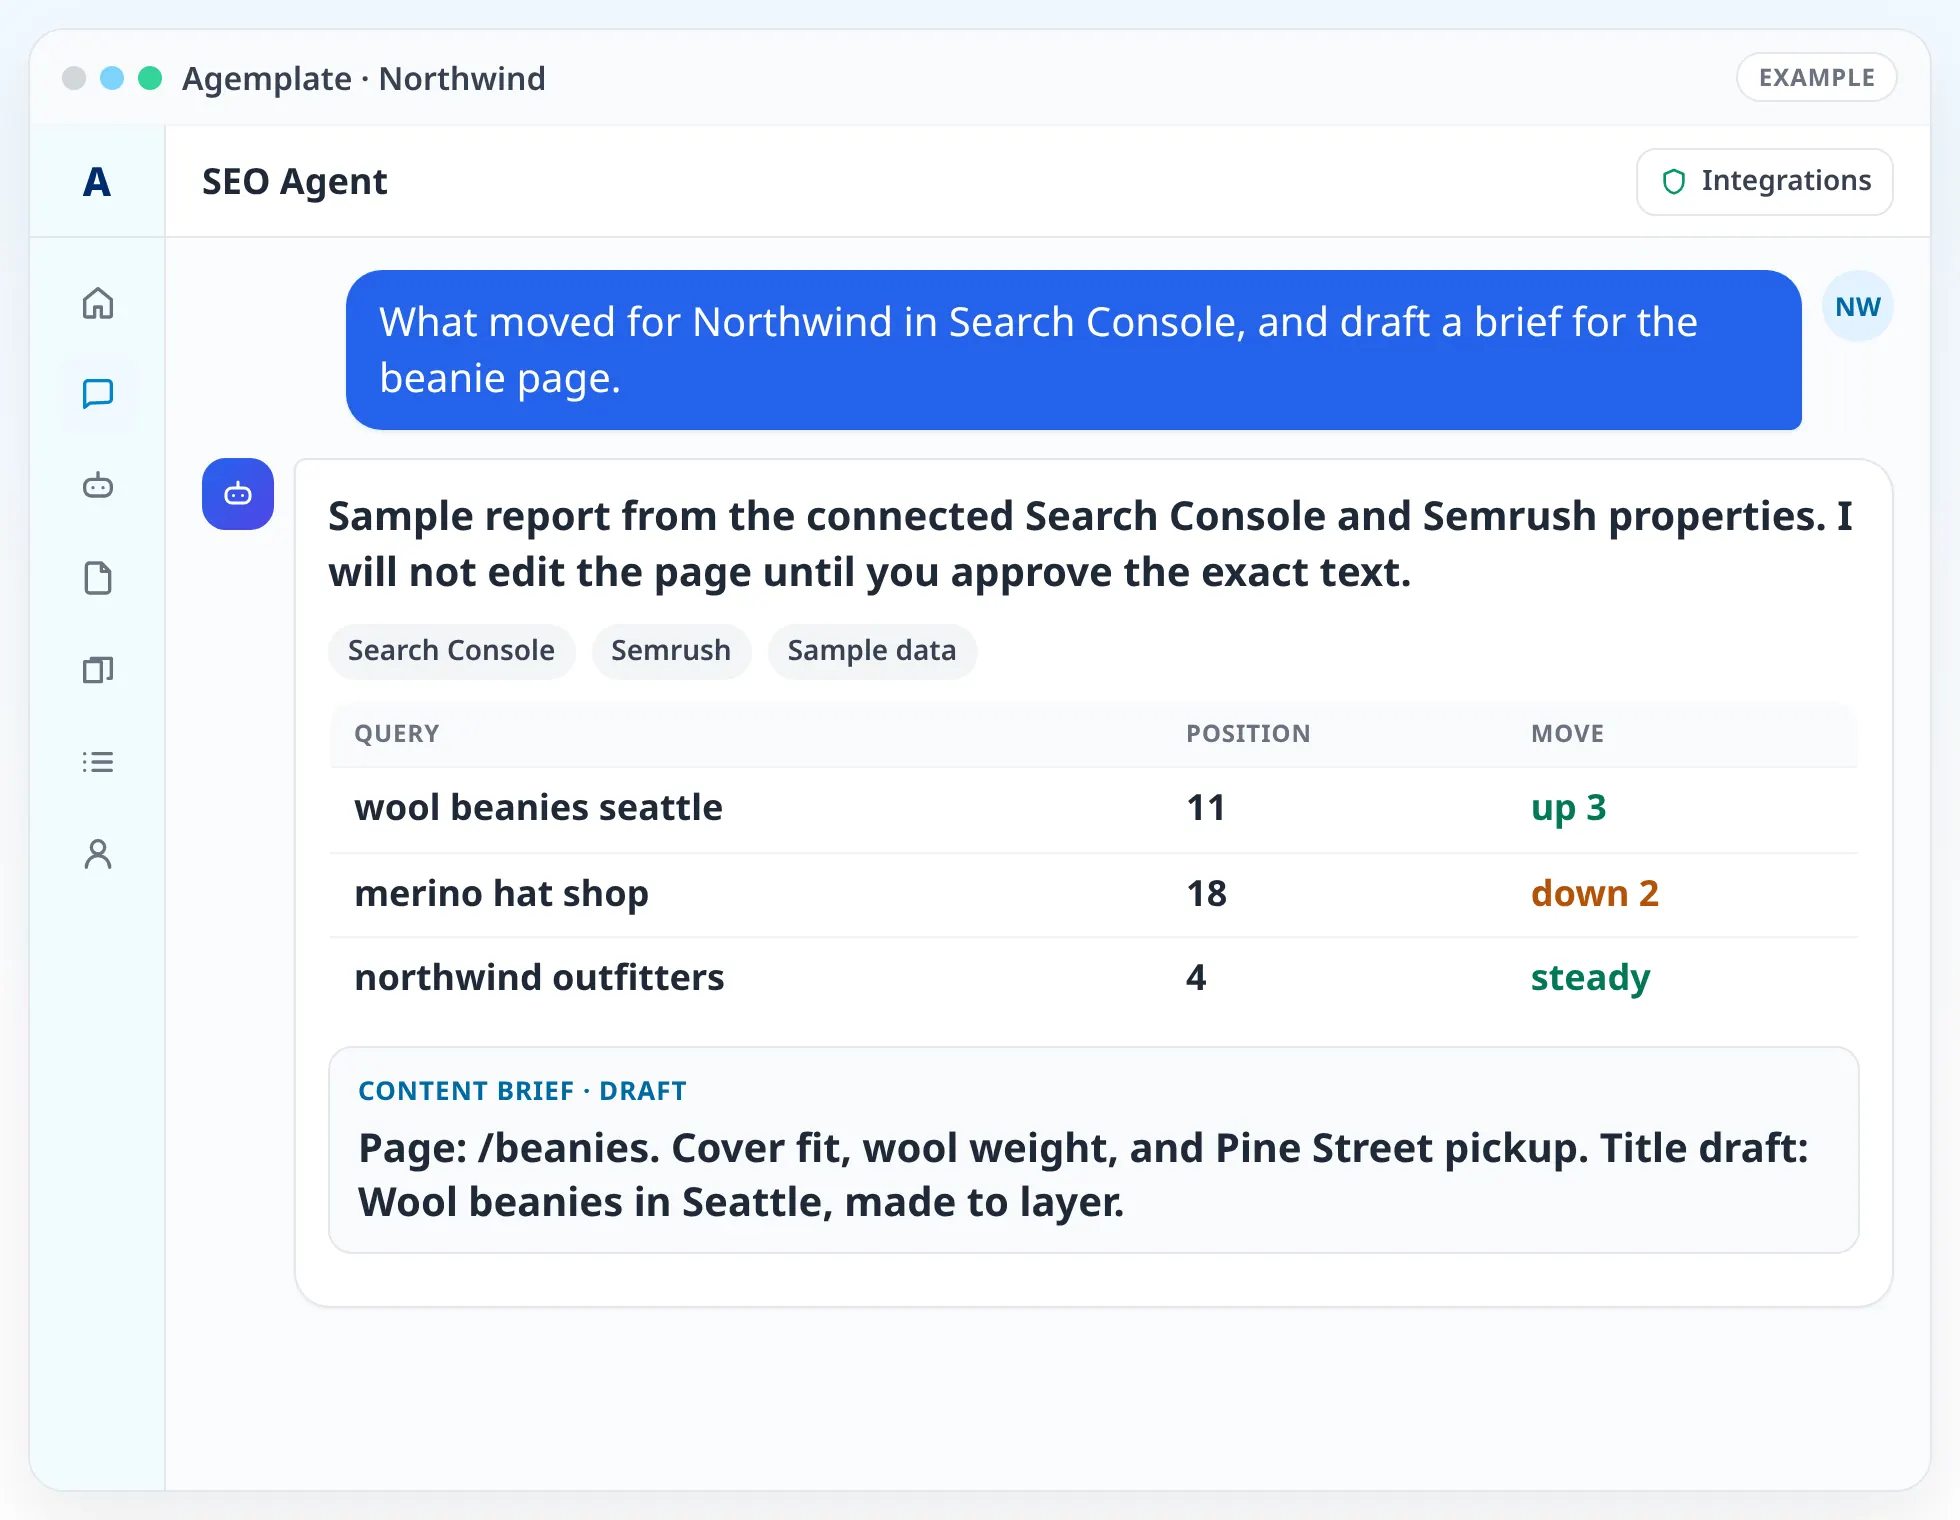Image resolution: width=1960 pixels, height=1520 pixels.
Task: Select the Sample data chip
Action: click(872, 651)
